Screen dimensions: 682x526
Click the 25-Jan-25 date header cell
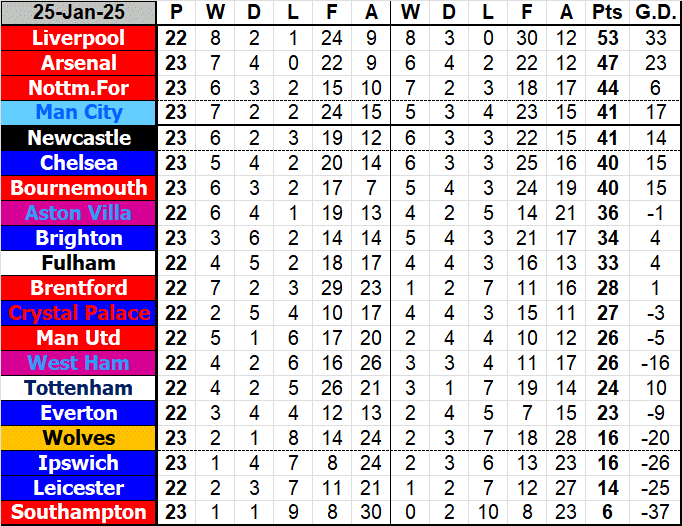coord(79,13)
